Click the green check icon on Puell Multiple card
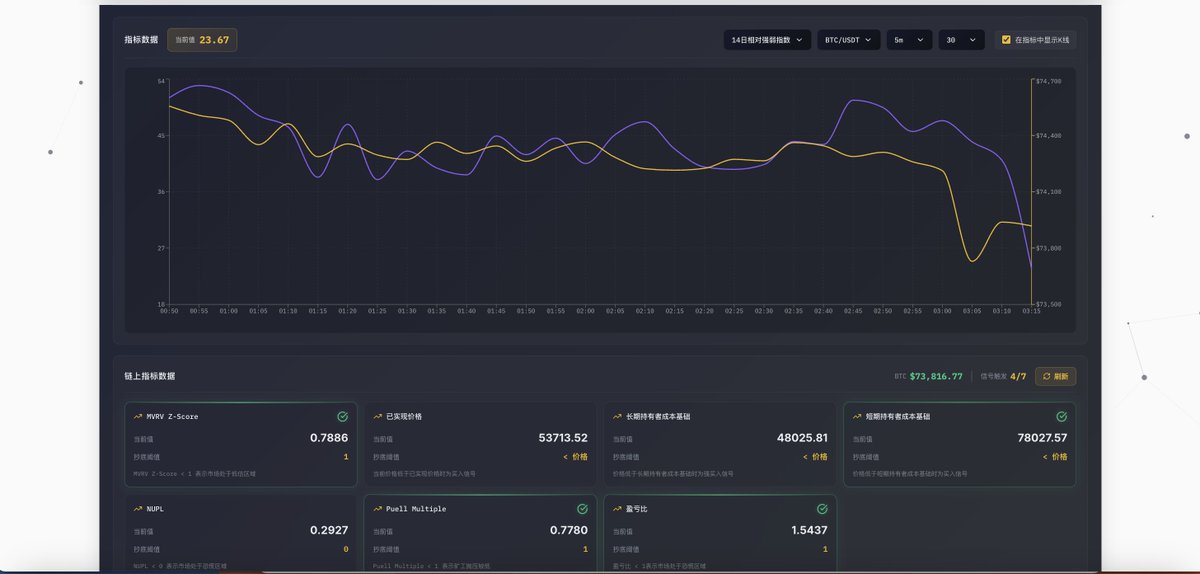 point(582,509)
